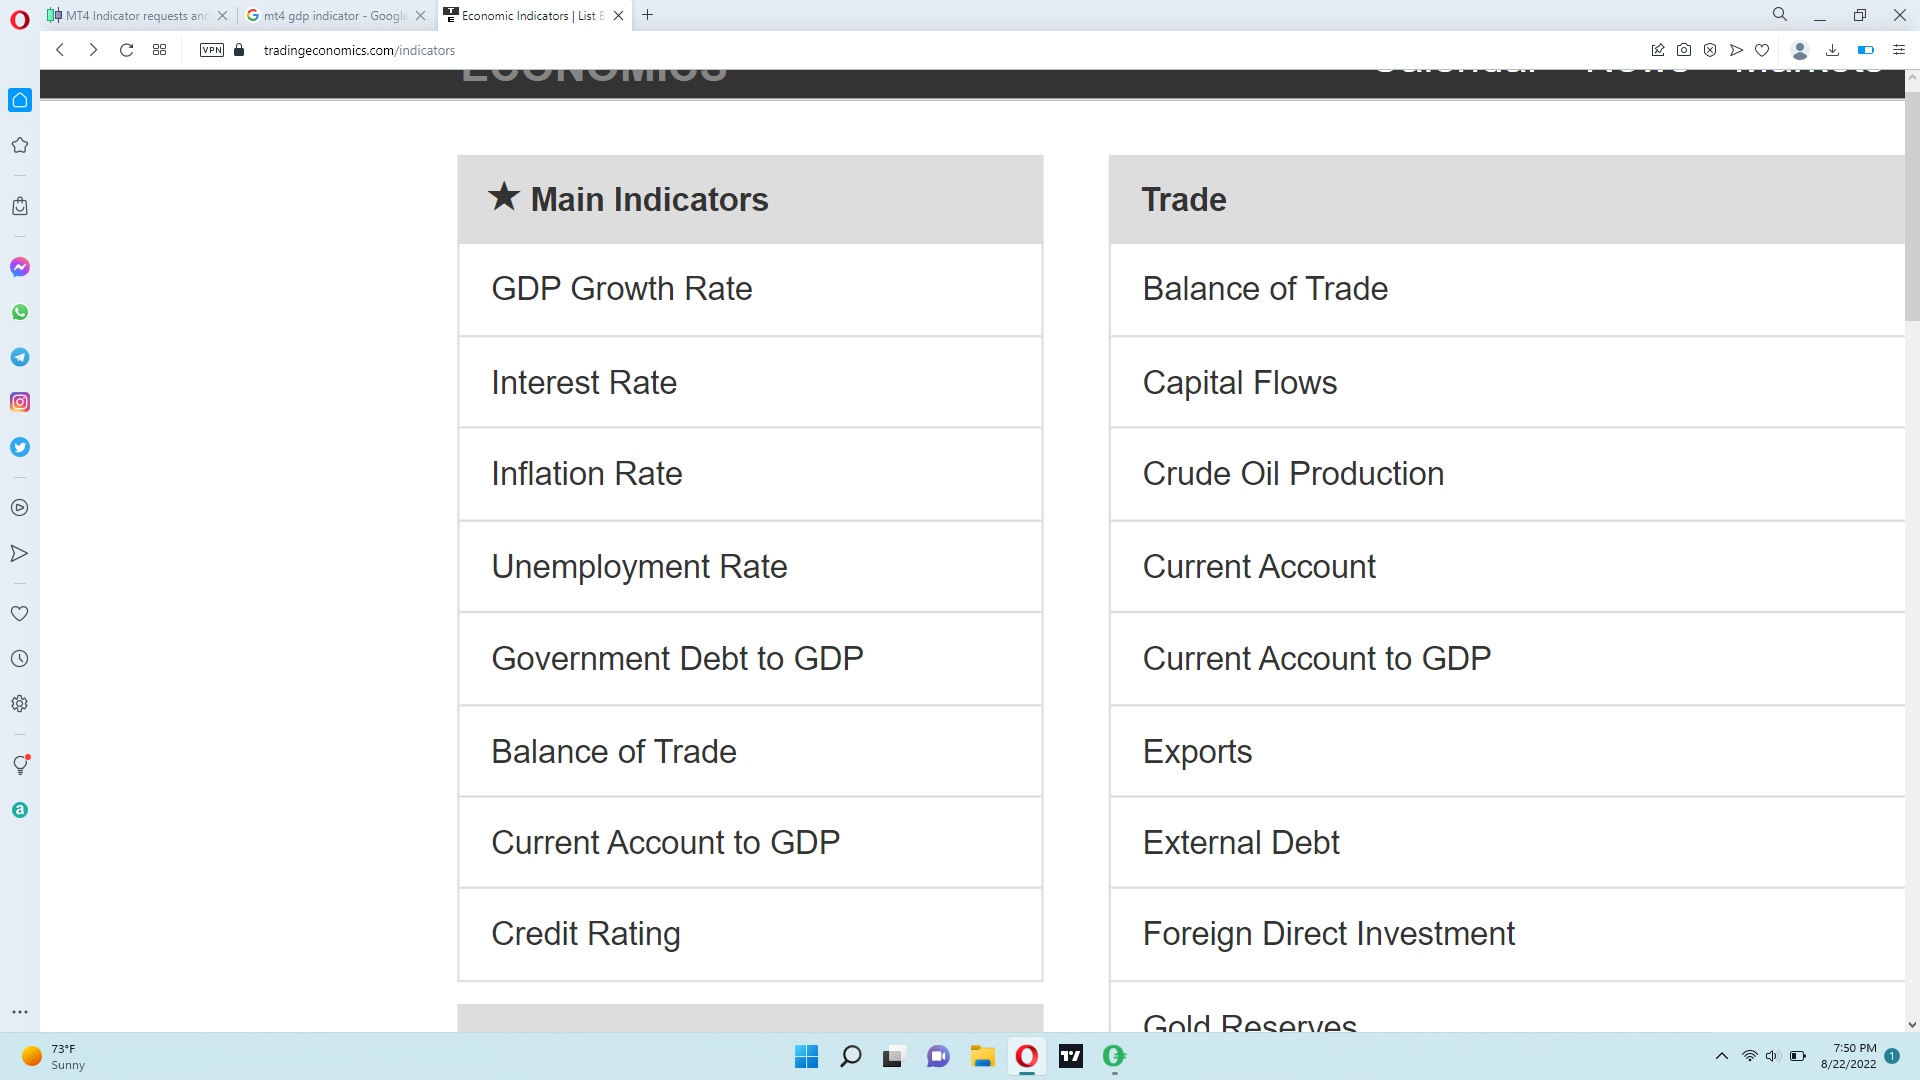Open the GDP Growth Rate link
The height and width of the screenshot is (1080, 1920).
pyautogui.click(x=621, y=289)
